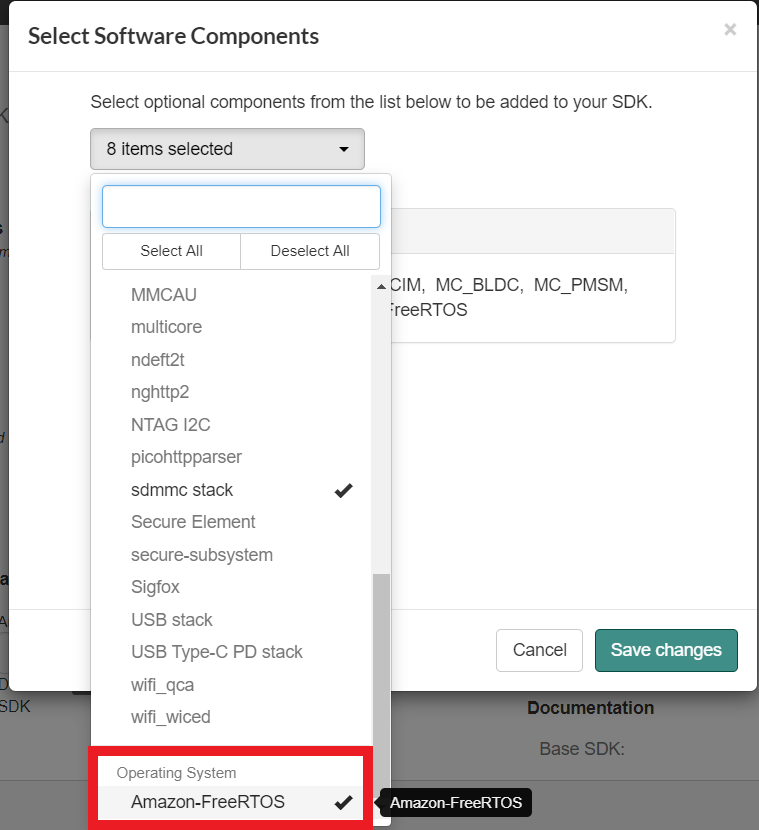Click the Cancel button

pos(539,650)
